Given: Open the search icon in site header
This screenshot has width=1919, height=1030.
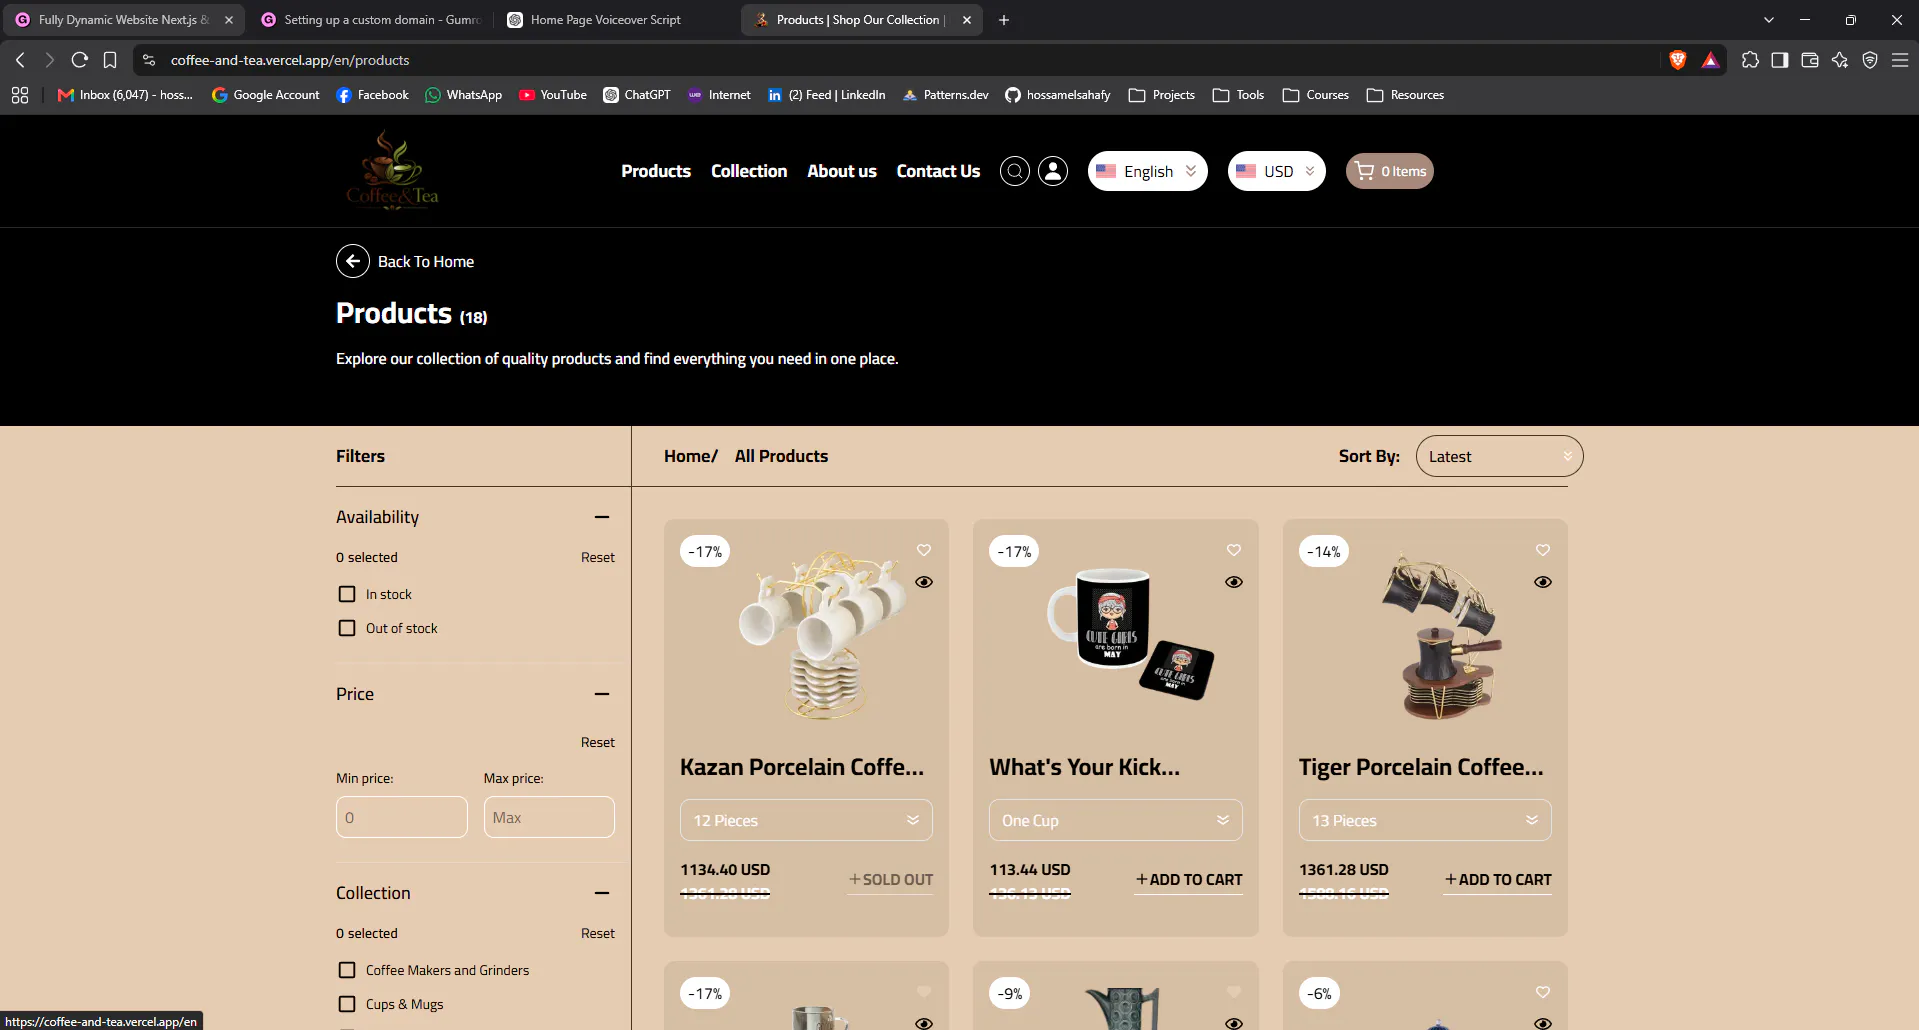Looking at the screenshot, I should (1014, 171).
